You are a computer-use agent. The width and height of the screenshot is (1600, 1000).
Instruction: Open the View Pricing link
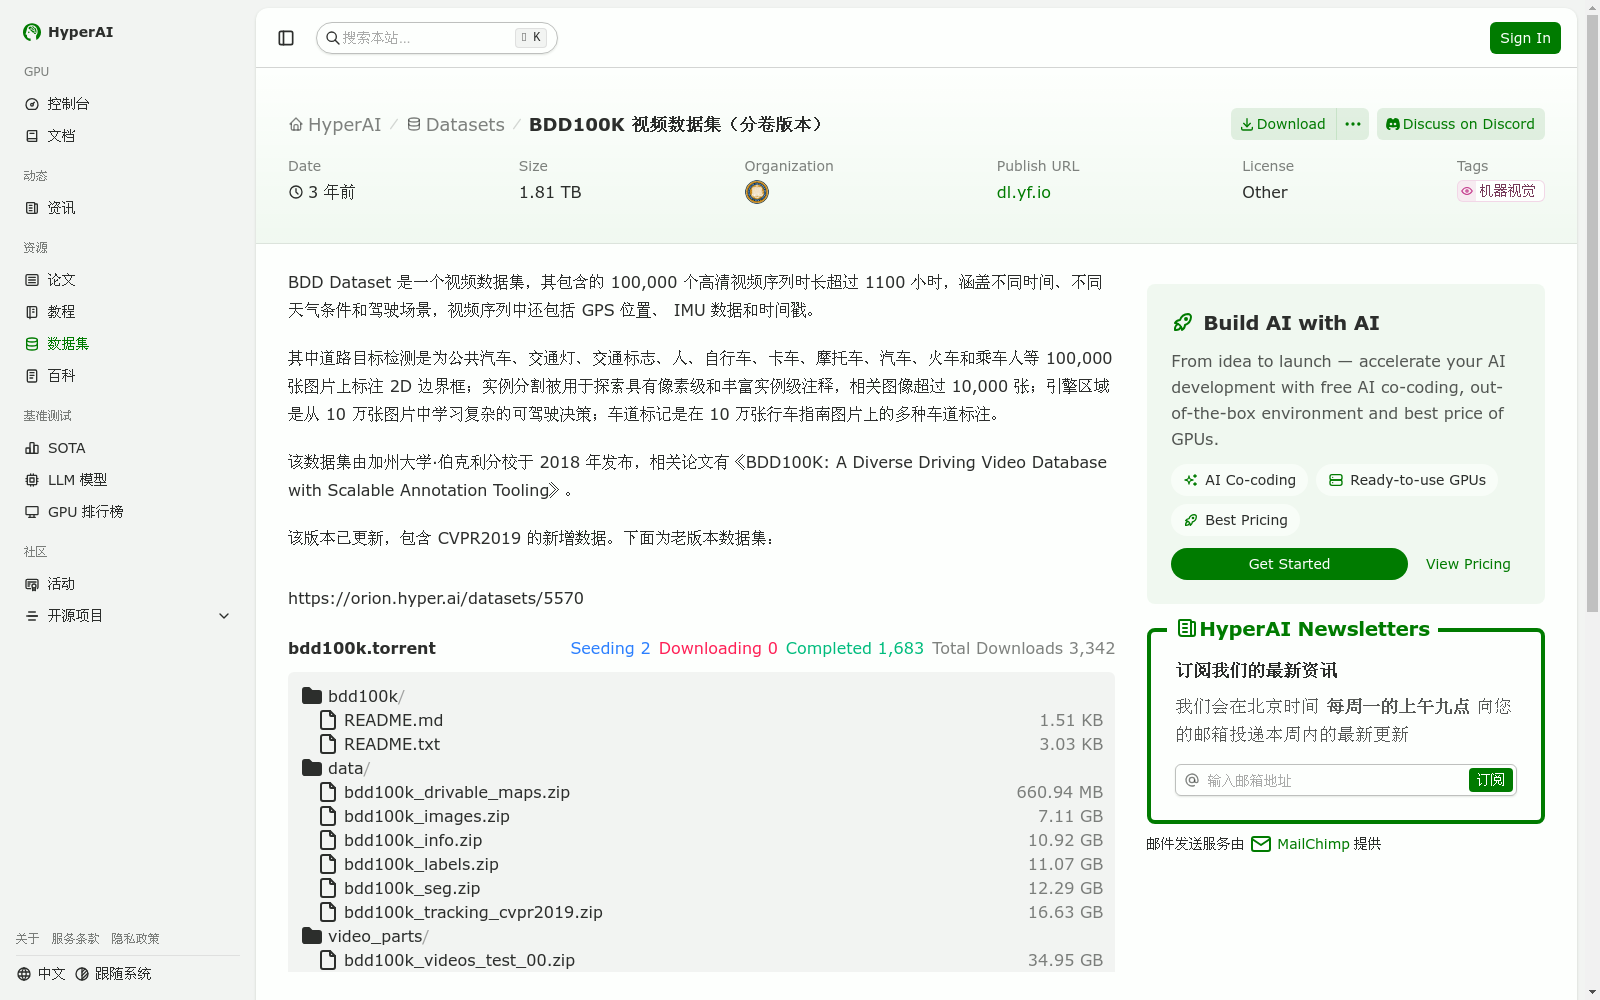tap(1468, 564)
